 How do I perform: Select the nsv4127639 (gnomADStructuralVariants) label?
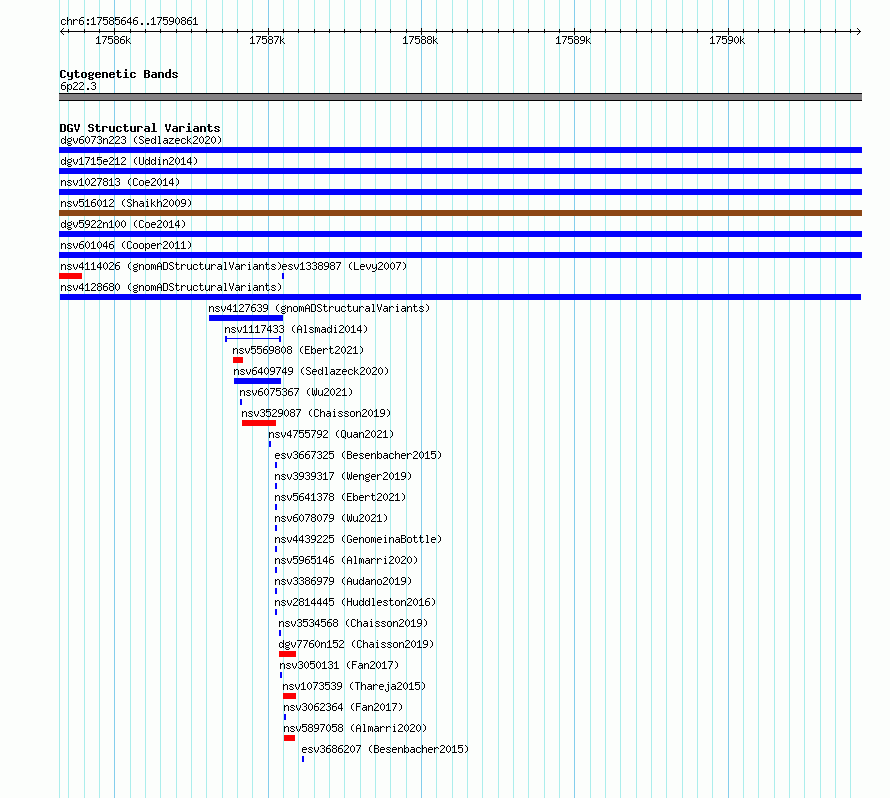click(x=319, y=308)
